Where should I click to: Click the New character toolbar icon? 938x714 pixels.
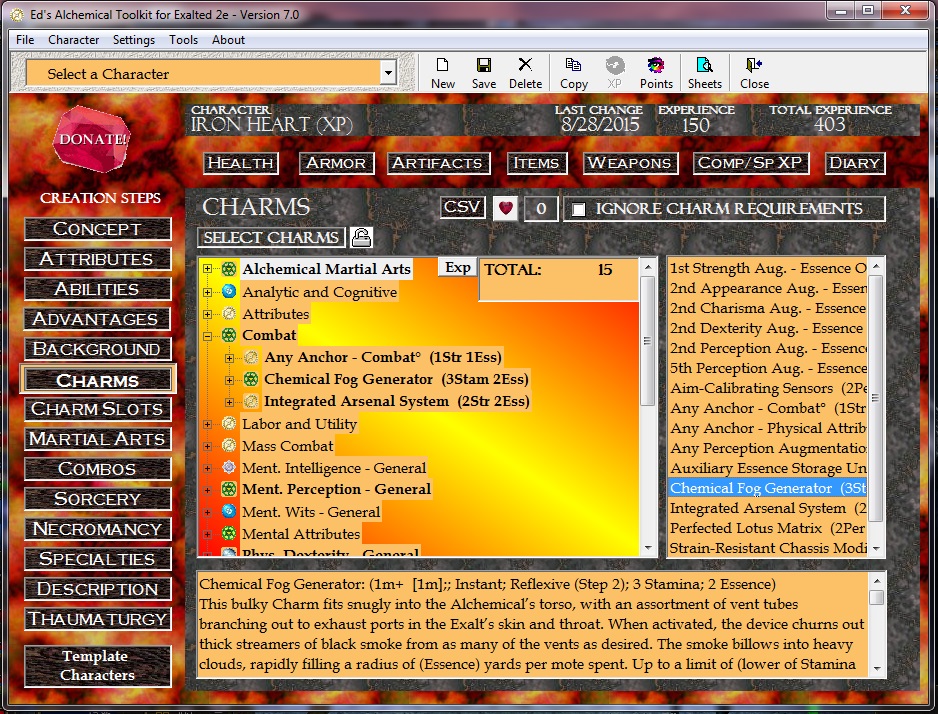click(x=443, y=73)
